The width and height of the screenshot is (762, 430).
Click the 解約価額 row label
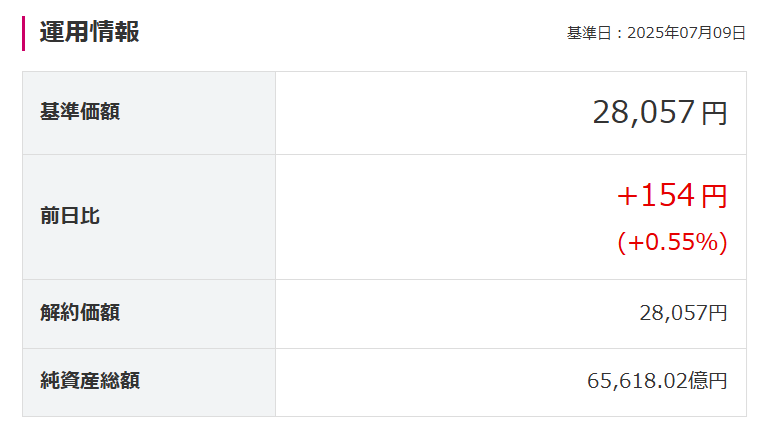80,312
